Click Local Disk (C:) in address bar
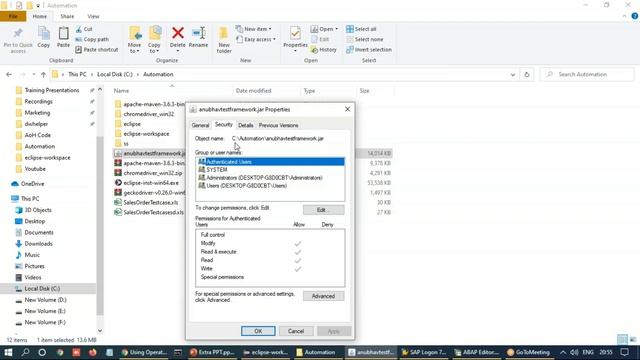 point(115,75)
